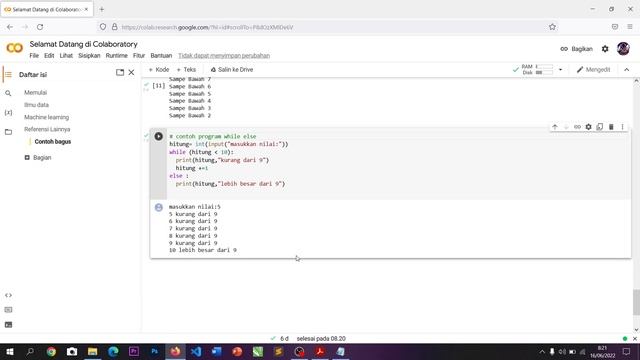640x360 pixels.
Task: Open command palette sidebar icon
Action: (8, 310)
